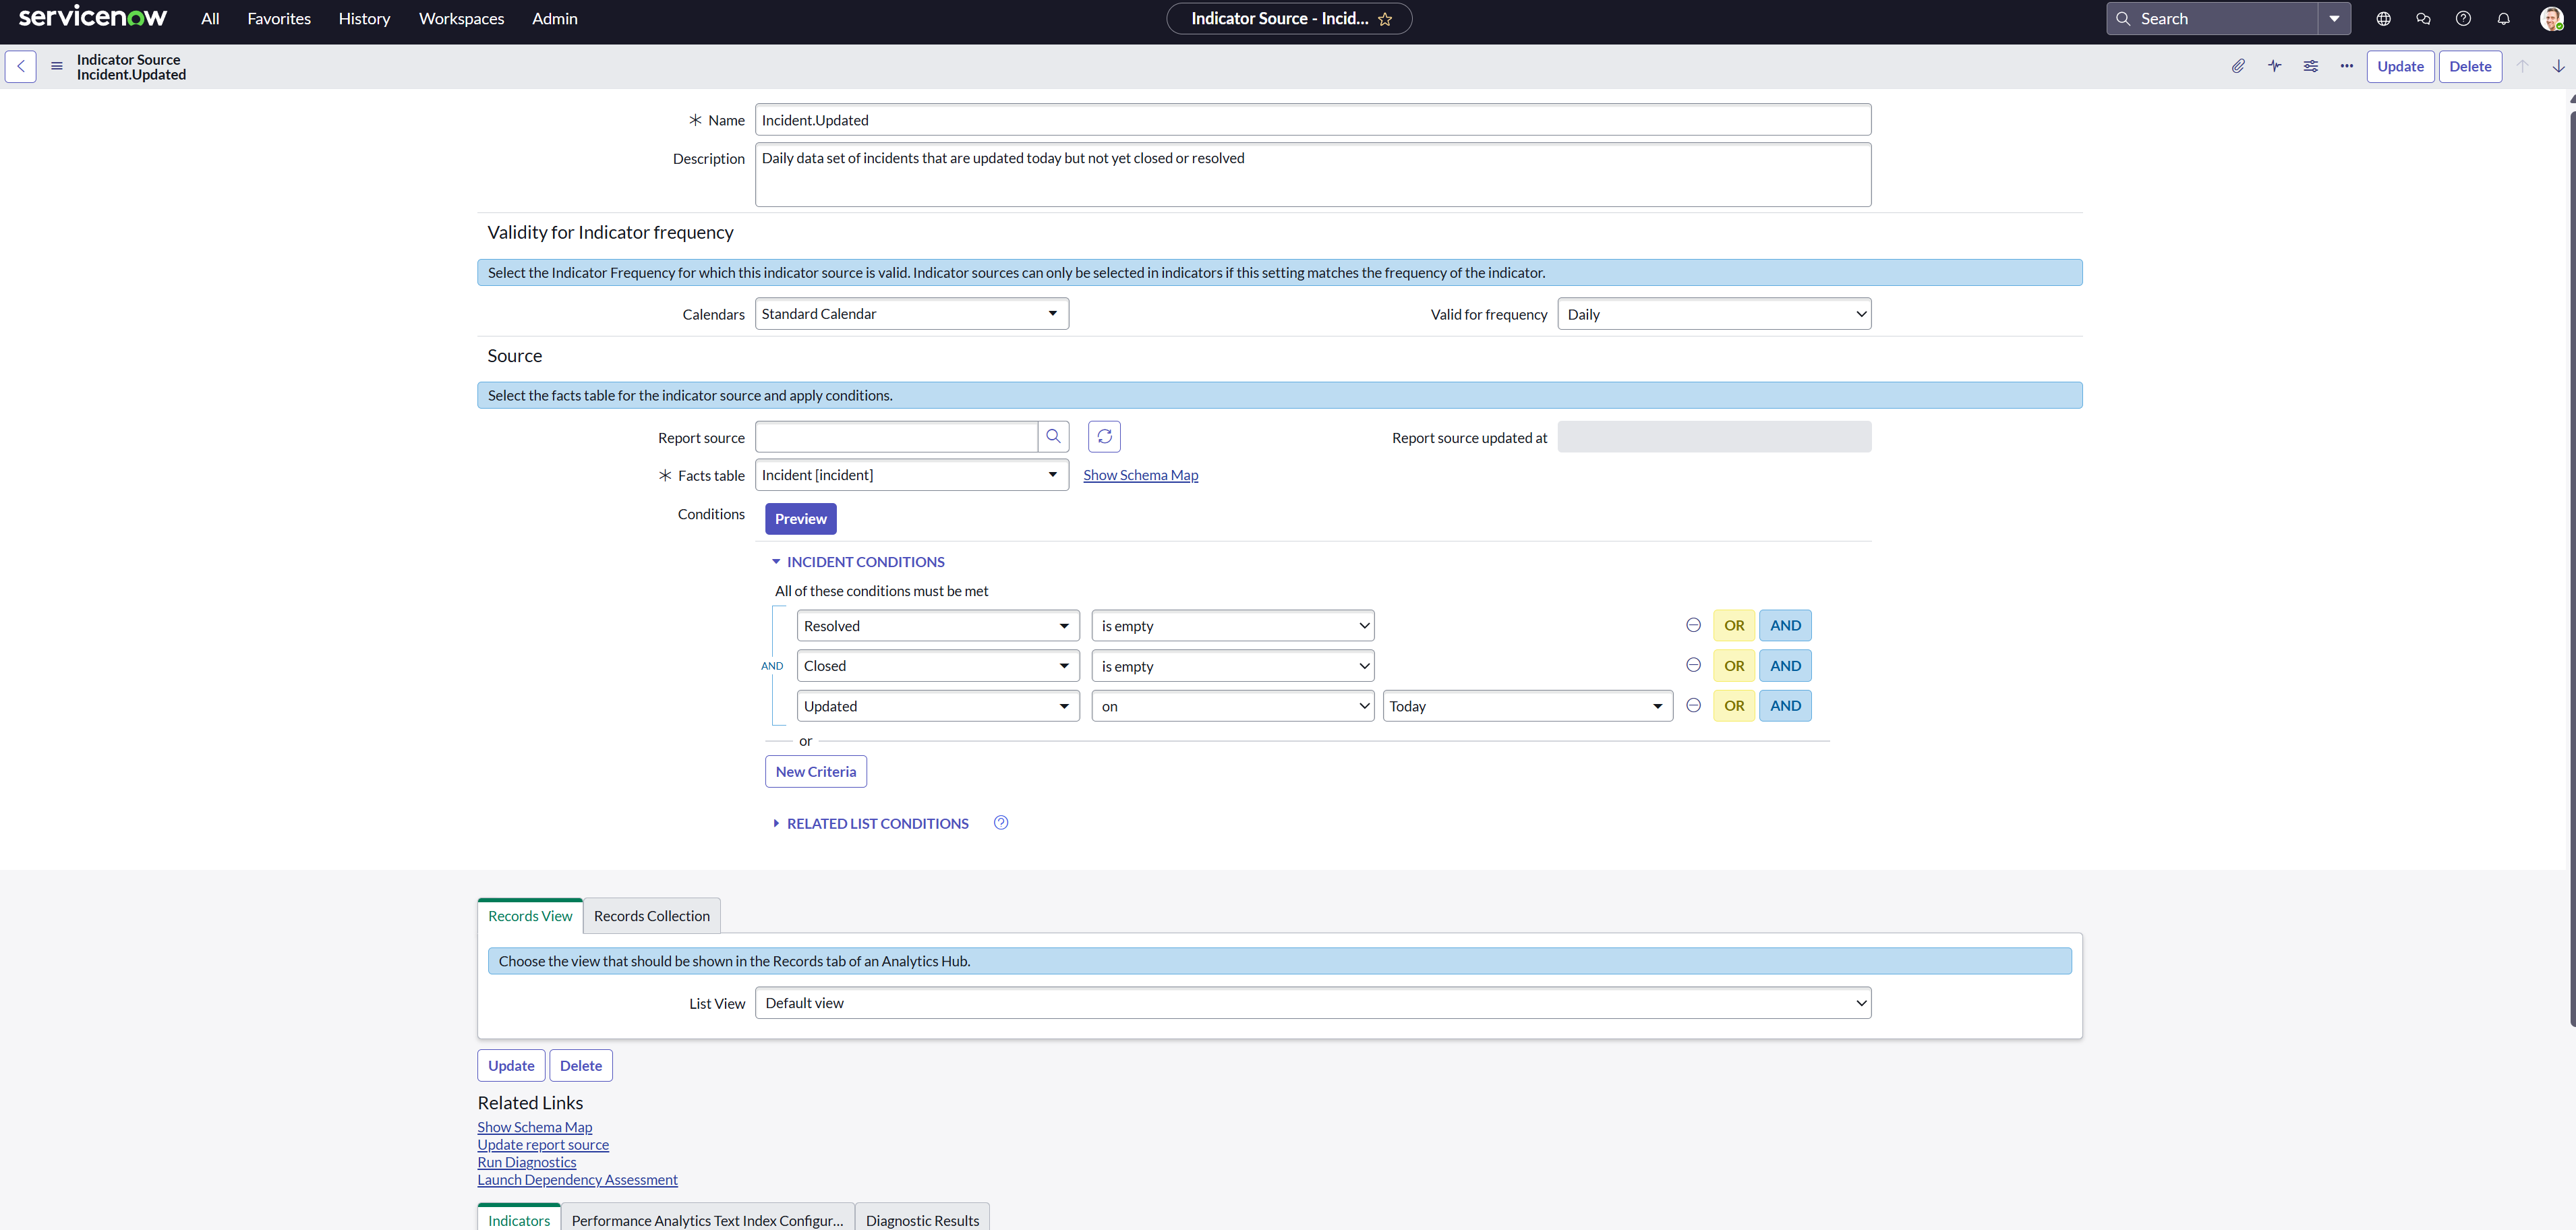The height and width of the screenshot is (1230, 2576).
Task: Open the activity stream icon
Action: coord(2274,66)
